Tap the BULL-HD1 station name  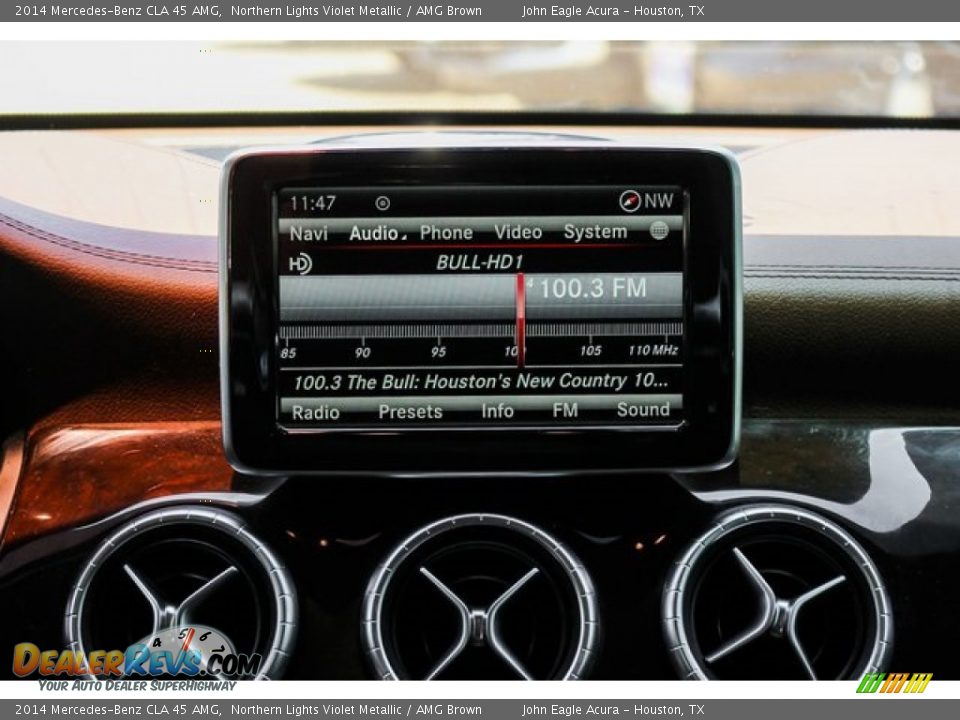click(479, 263)
